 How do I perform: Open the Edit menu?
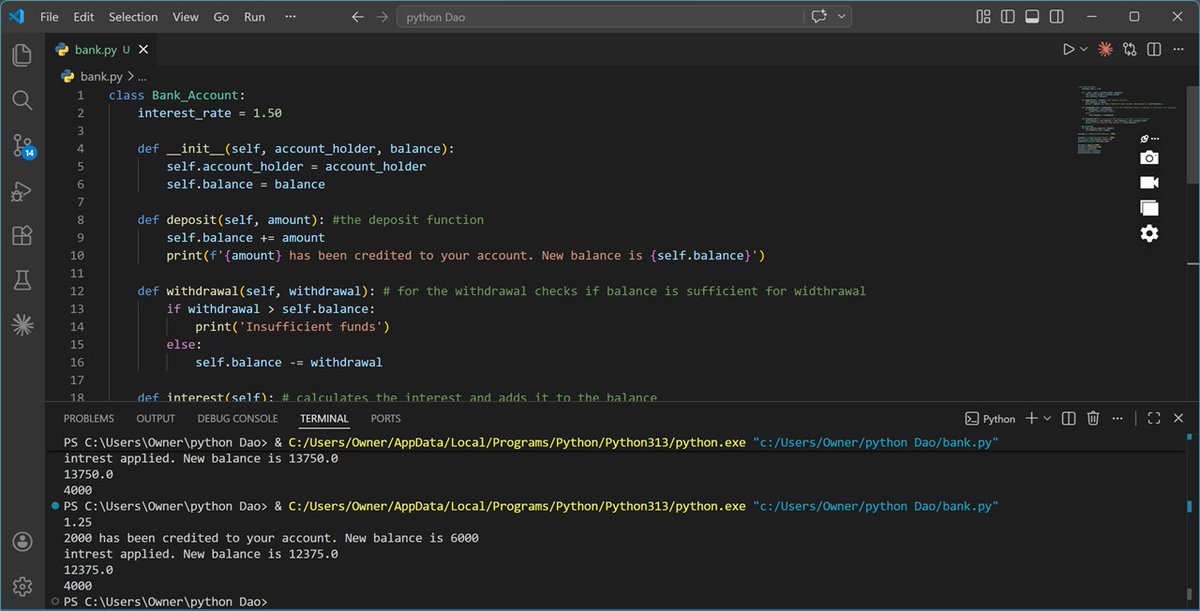(x=84, y=17)
